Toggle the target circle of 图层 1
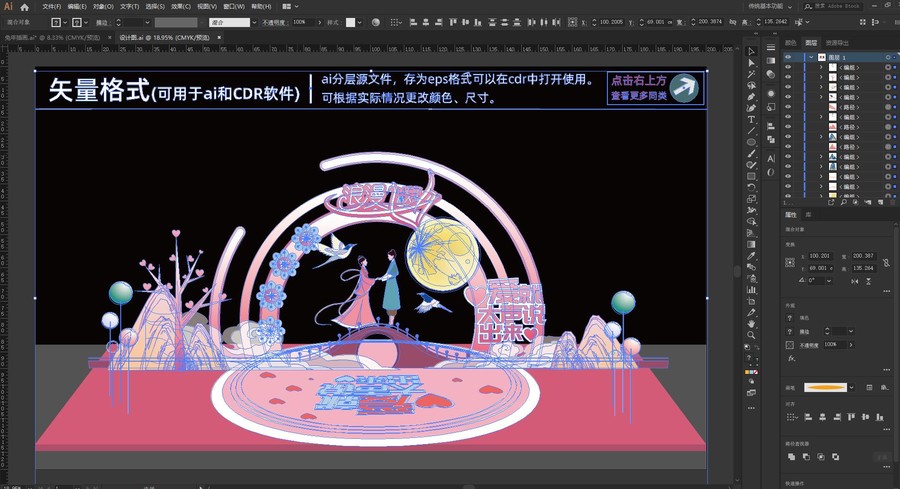900x489 pixels. (x=888, y=57)
